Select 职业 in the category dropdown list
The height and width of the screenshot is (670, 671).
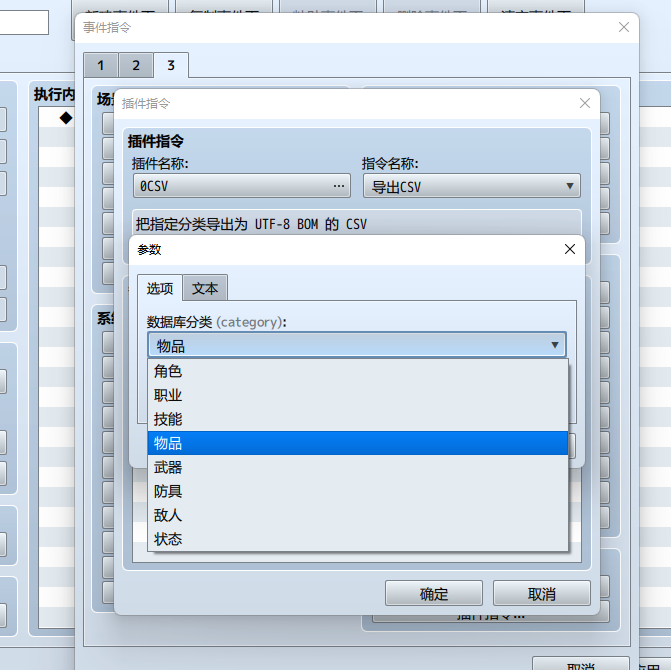(358, 395)
